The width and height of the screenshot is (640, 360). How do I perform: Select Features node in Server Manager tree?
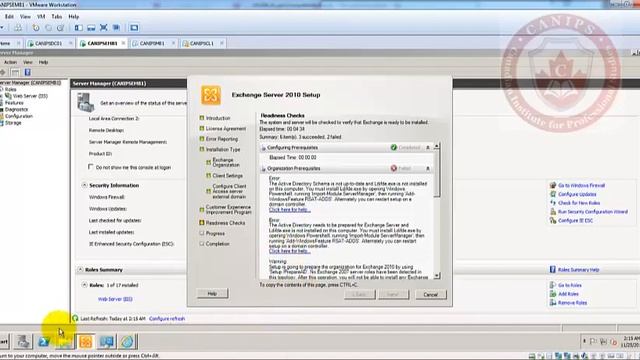coord(14,103)
